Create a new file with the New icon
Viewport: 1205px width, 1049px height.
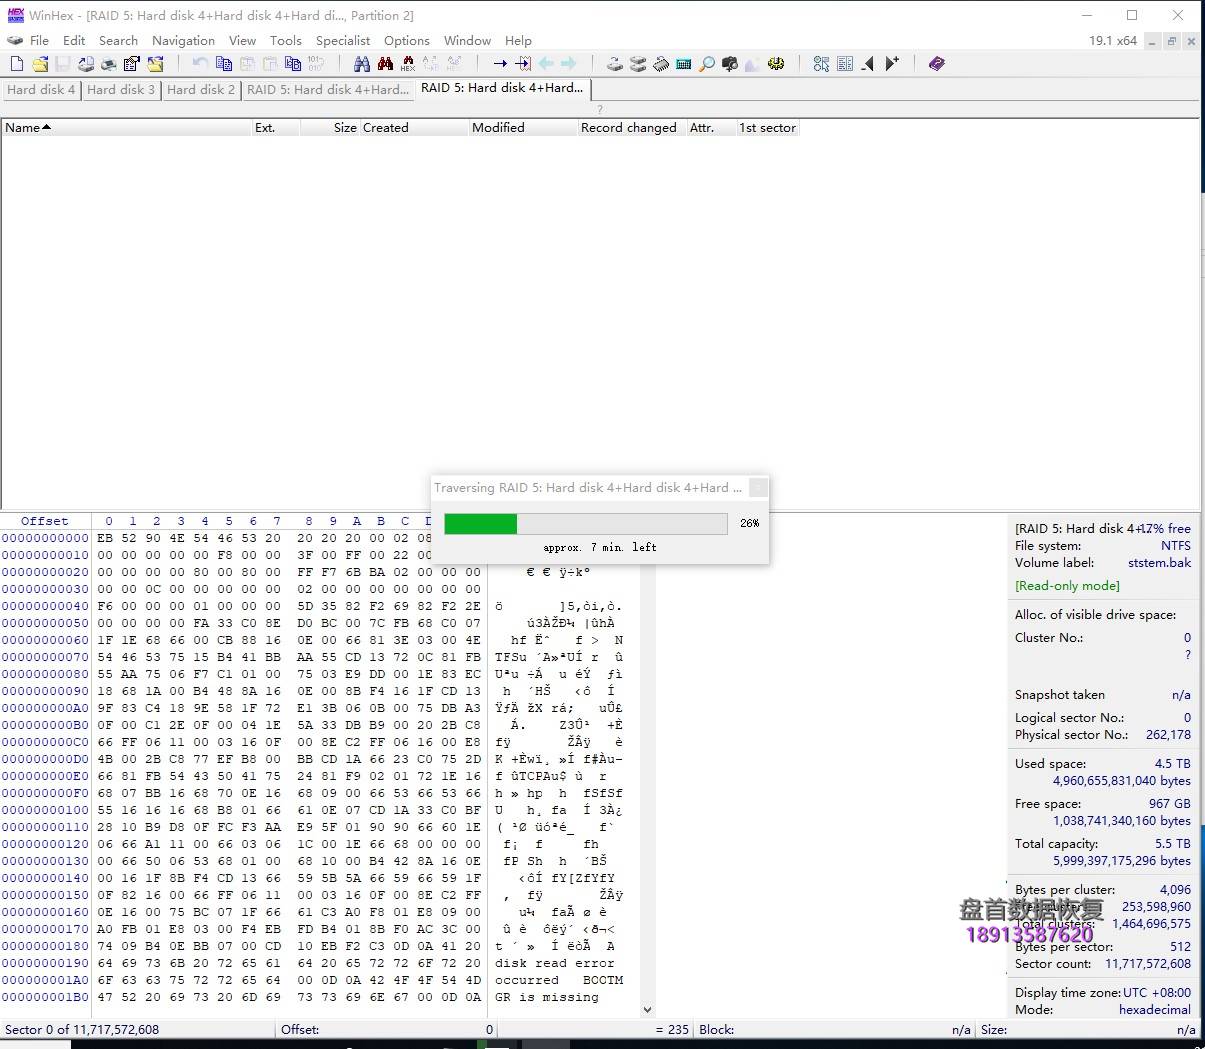point(16,64)
